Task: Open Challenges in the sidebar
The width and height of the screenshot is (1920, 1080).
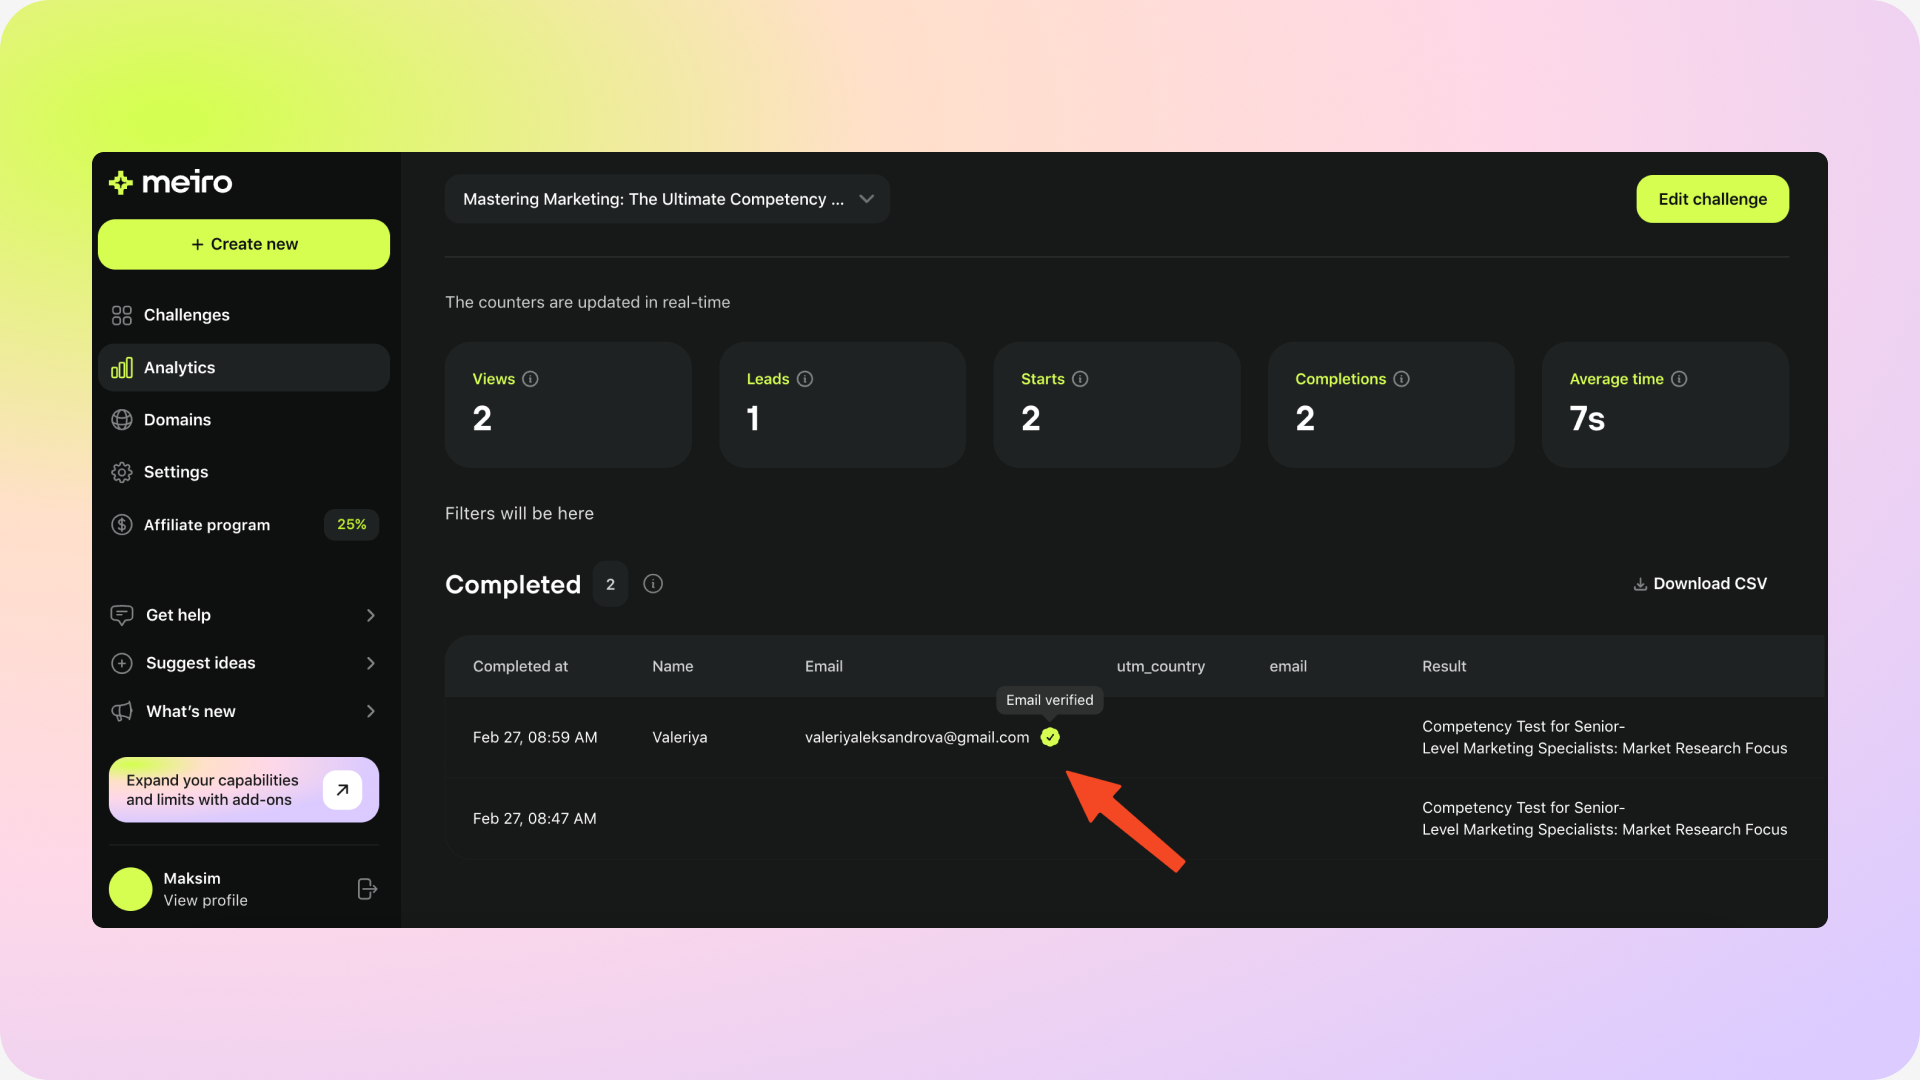Action: pyautogui.click(x=186, y=315)
